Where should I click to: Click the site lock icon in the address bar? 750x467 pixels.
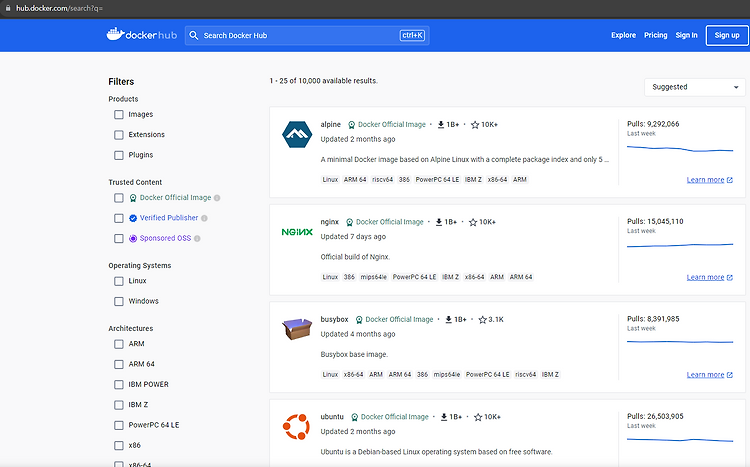(8, 8)
